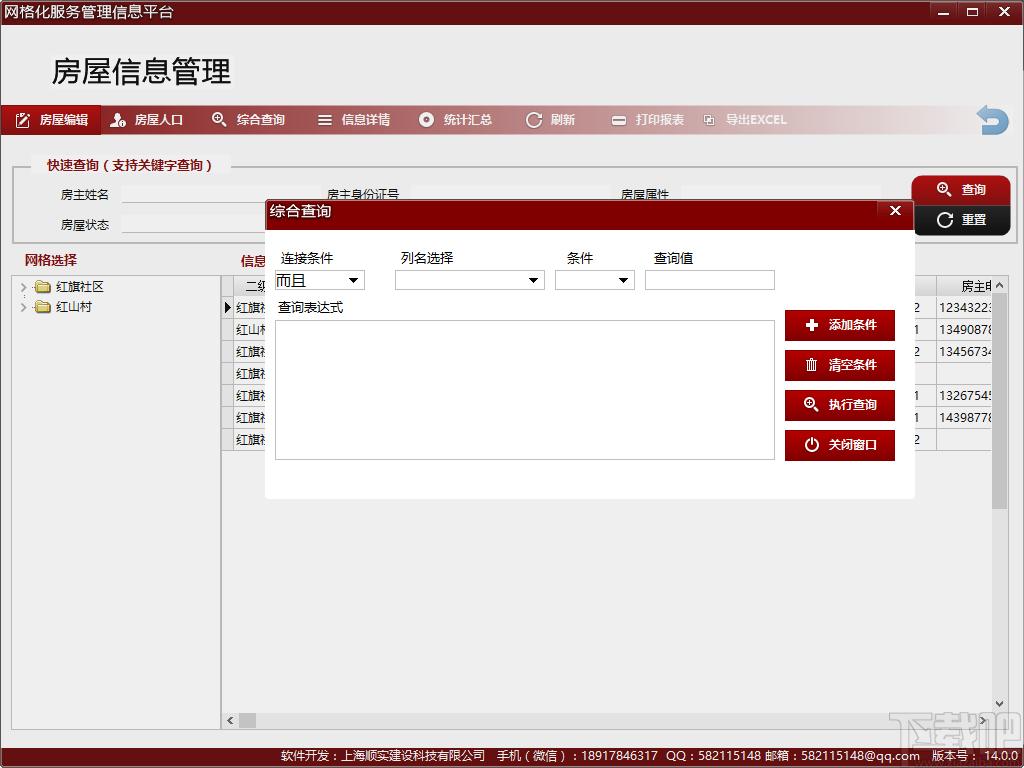Expand the 红旗社区 tree node
Image resolution: width=1024 pixels, height=768 pixels.
(24, 287)
